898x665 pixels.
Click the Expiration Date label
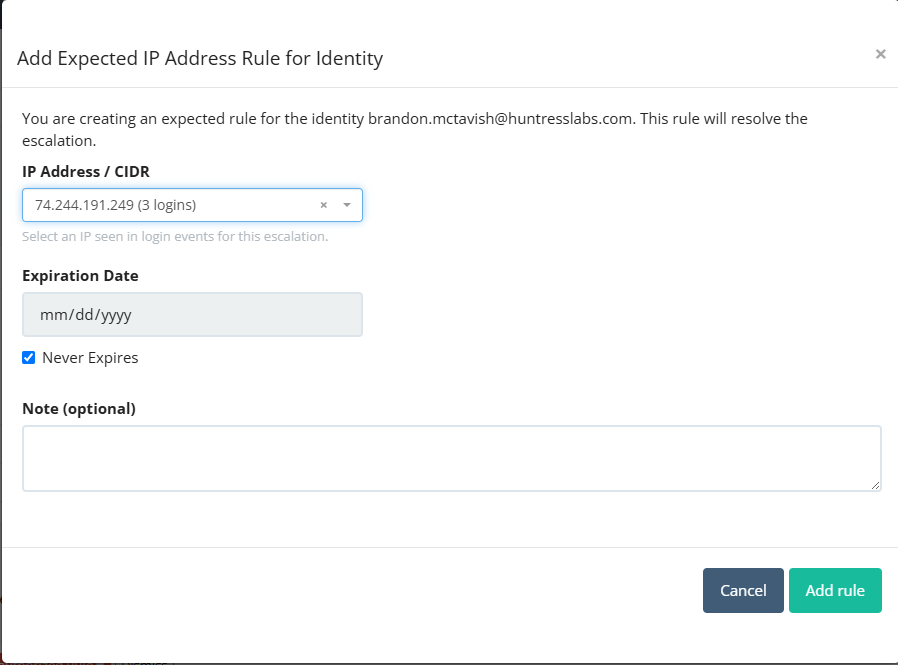(x=80, y=276)
